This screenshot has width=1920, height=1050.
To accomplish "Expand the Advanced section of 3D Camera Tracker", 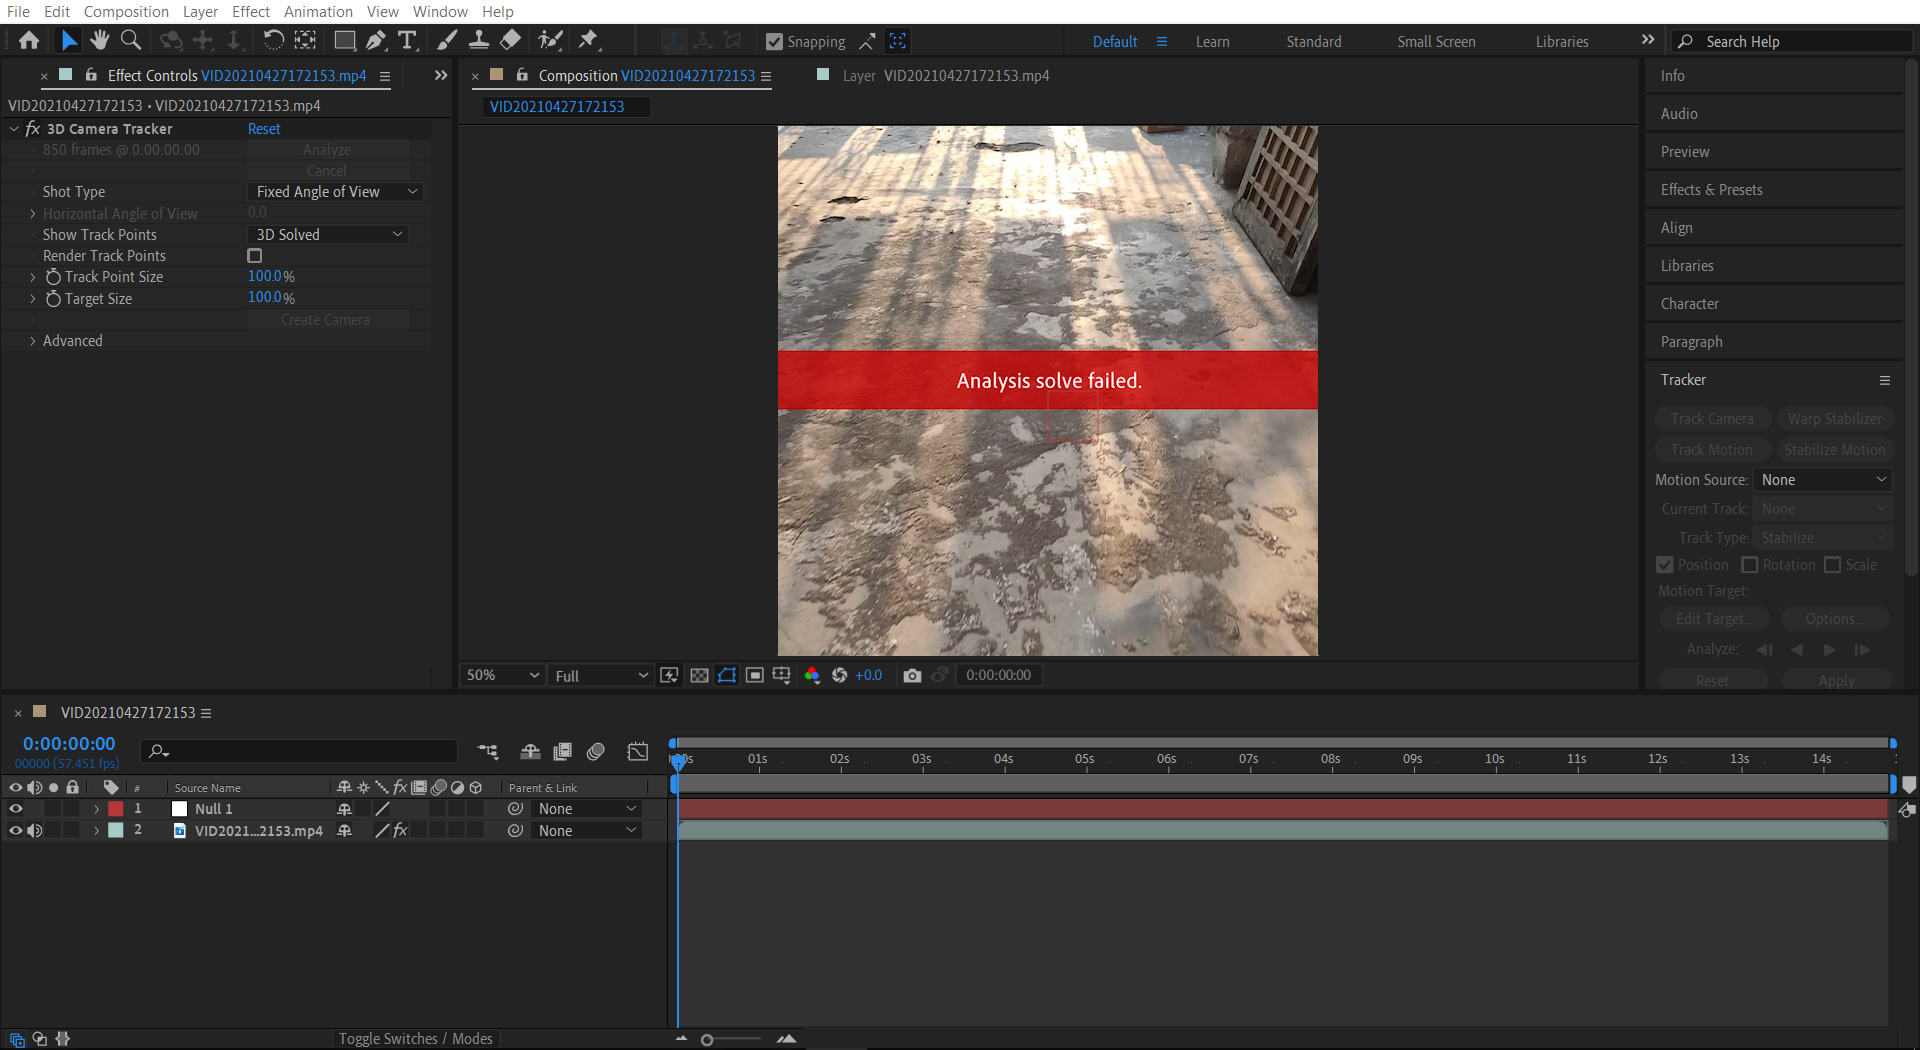I will [31, 340].
